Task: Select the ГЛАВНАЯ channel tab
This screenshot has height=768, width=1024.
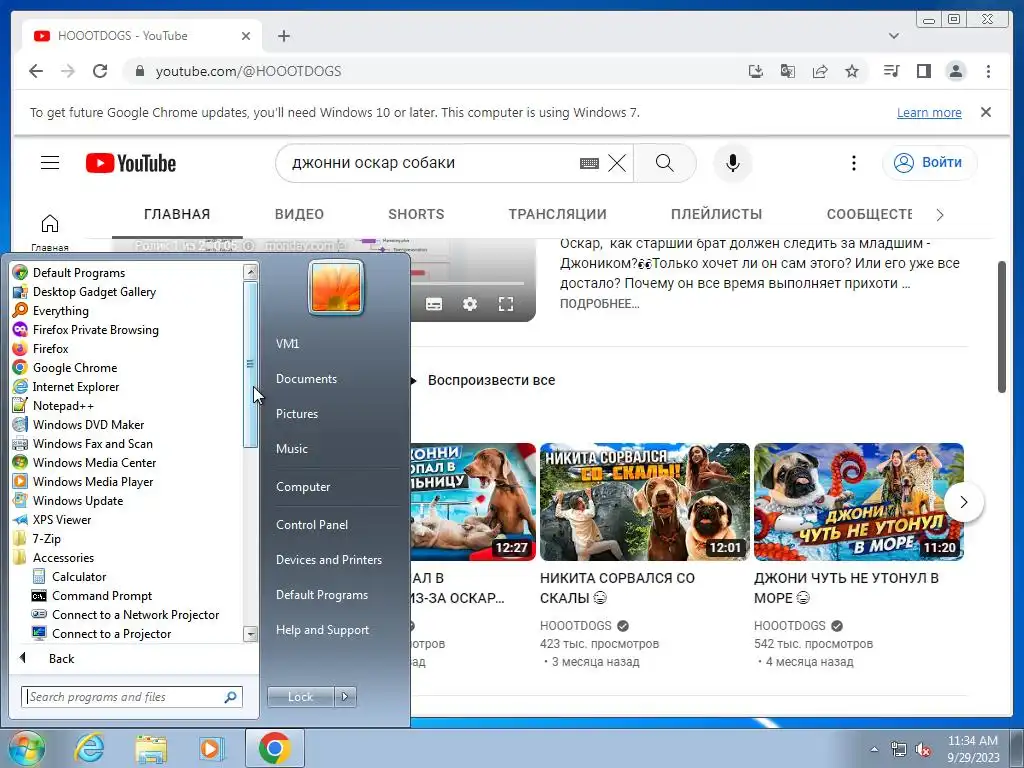Action: pyautogui.click(x=177, y=214)
